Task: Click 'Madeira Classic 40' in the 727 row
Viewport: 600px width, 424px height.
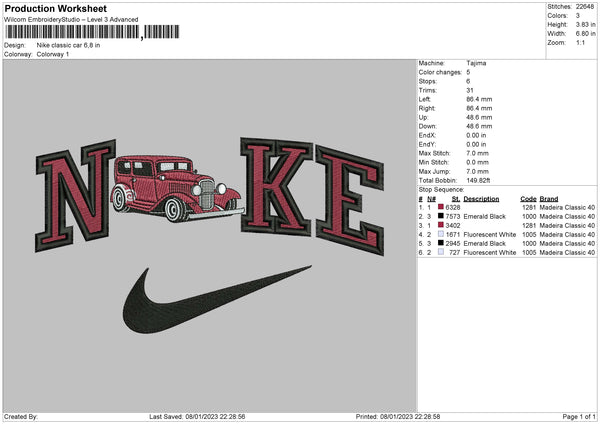Action: 567,253
